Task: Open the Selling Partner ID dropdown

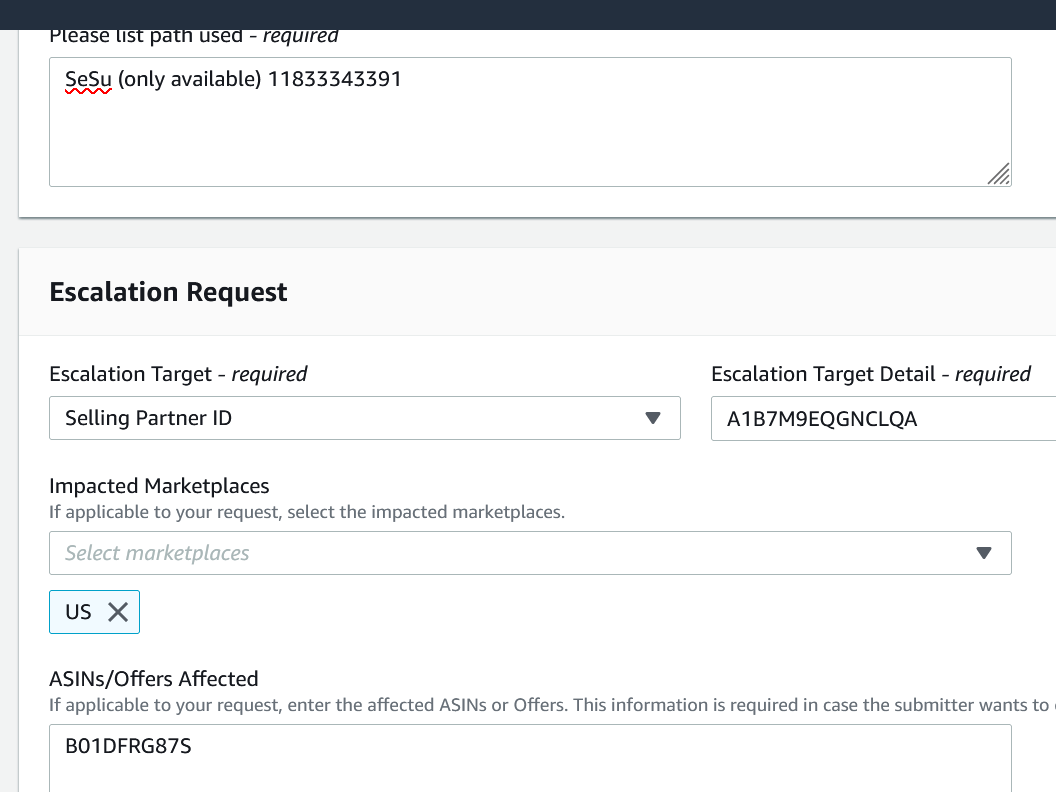Action: point(364,418)
